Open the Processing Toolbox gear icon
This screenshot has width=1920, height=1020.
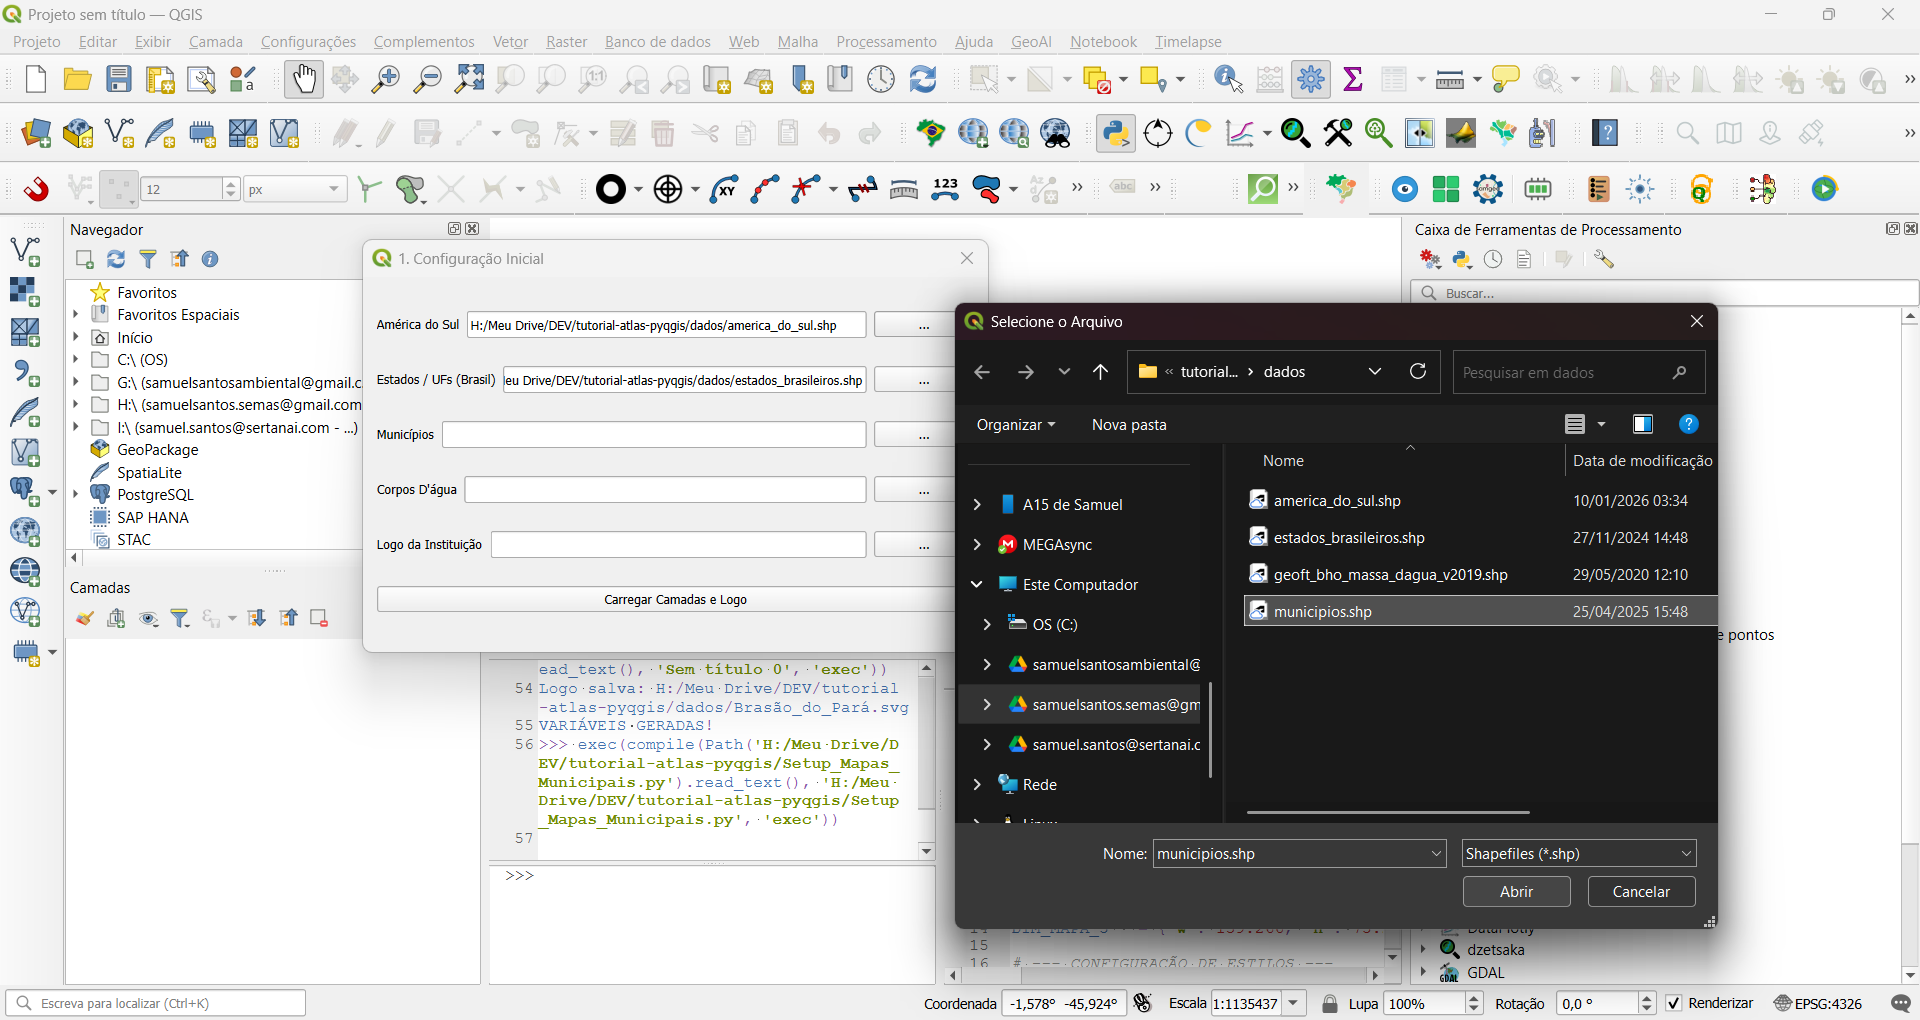1313,79
